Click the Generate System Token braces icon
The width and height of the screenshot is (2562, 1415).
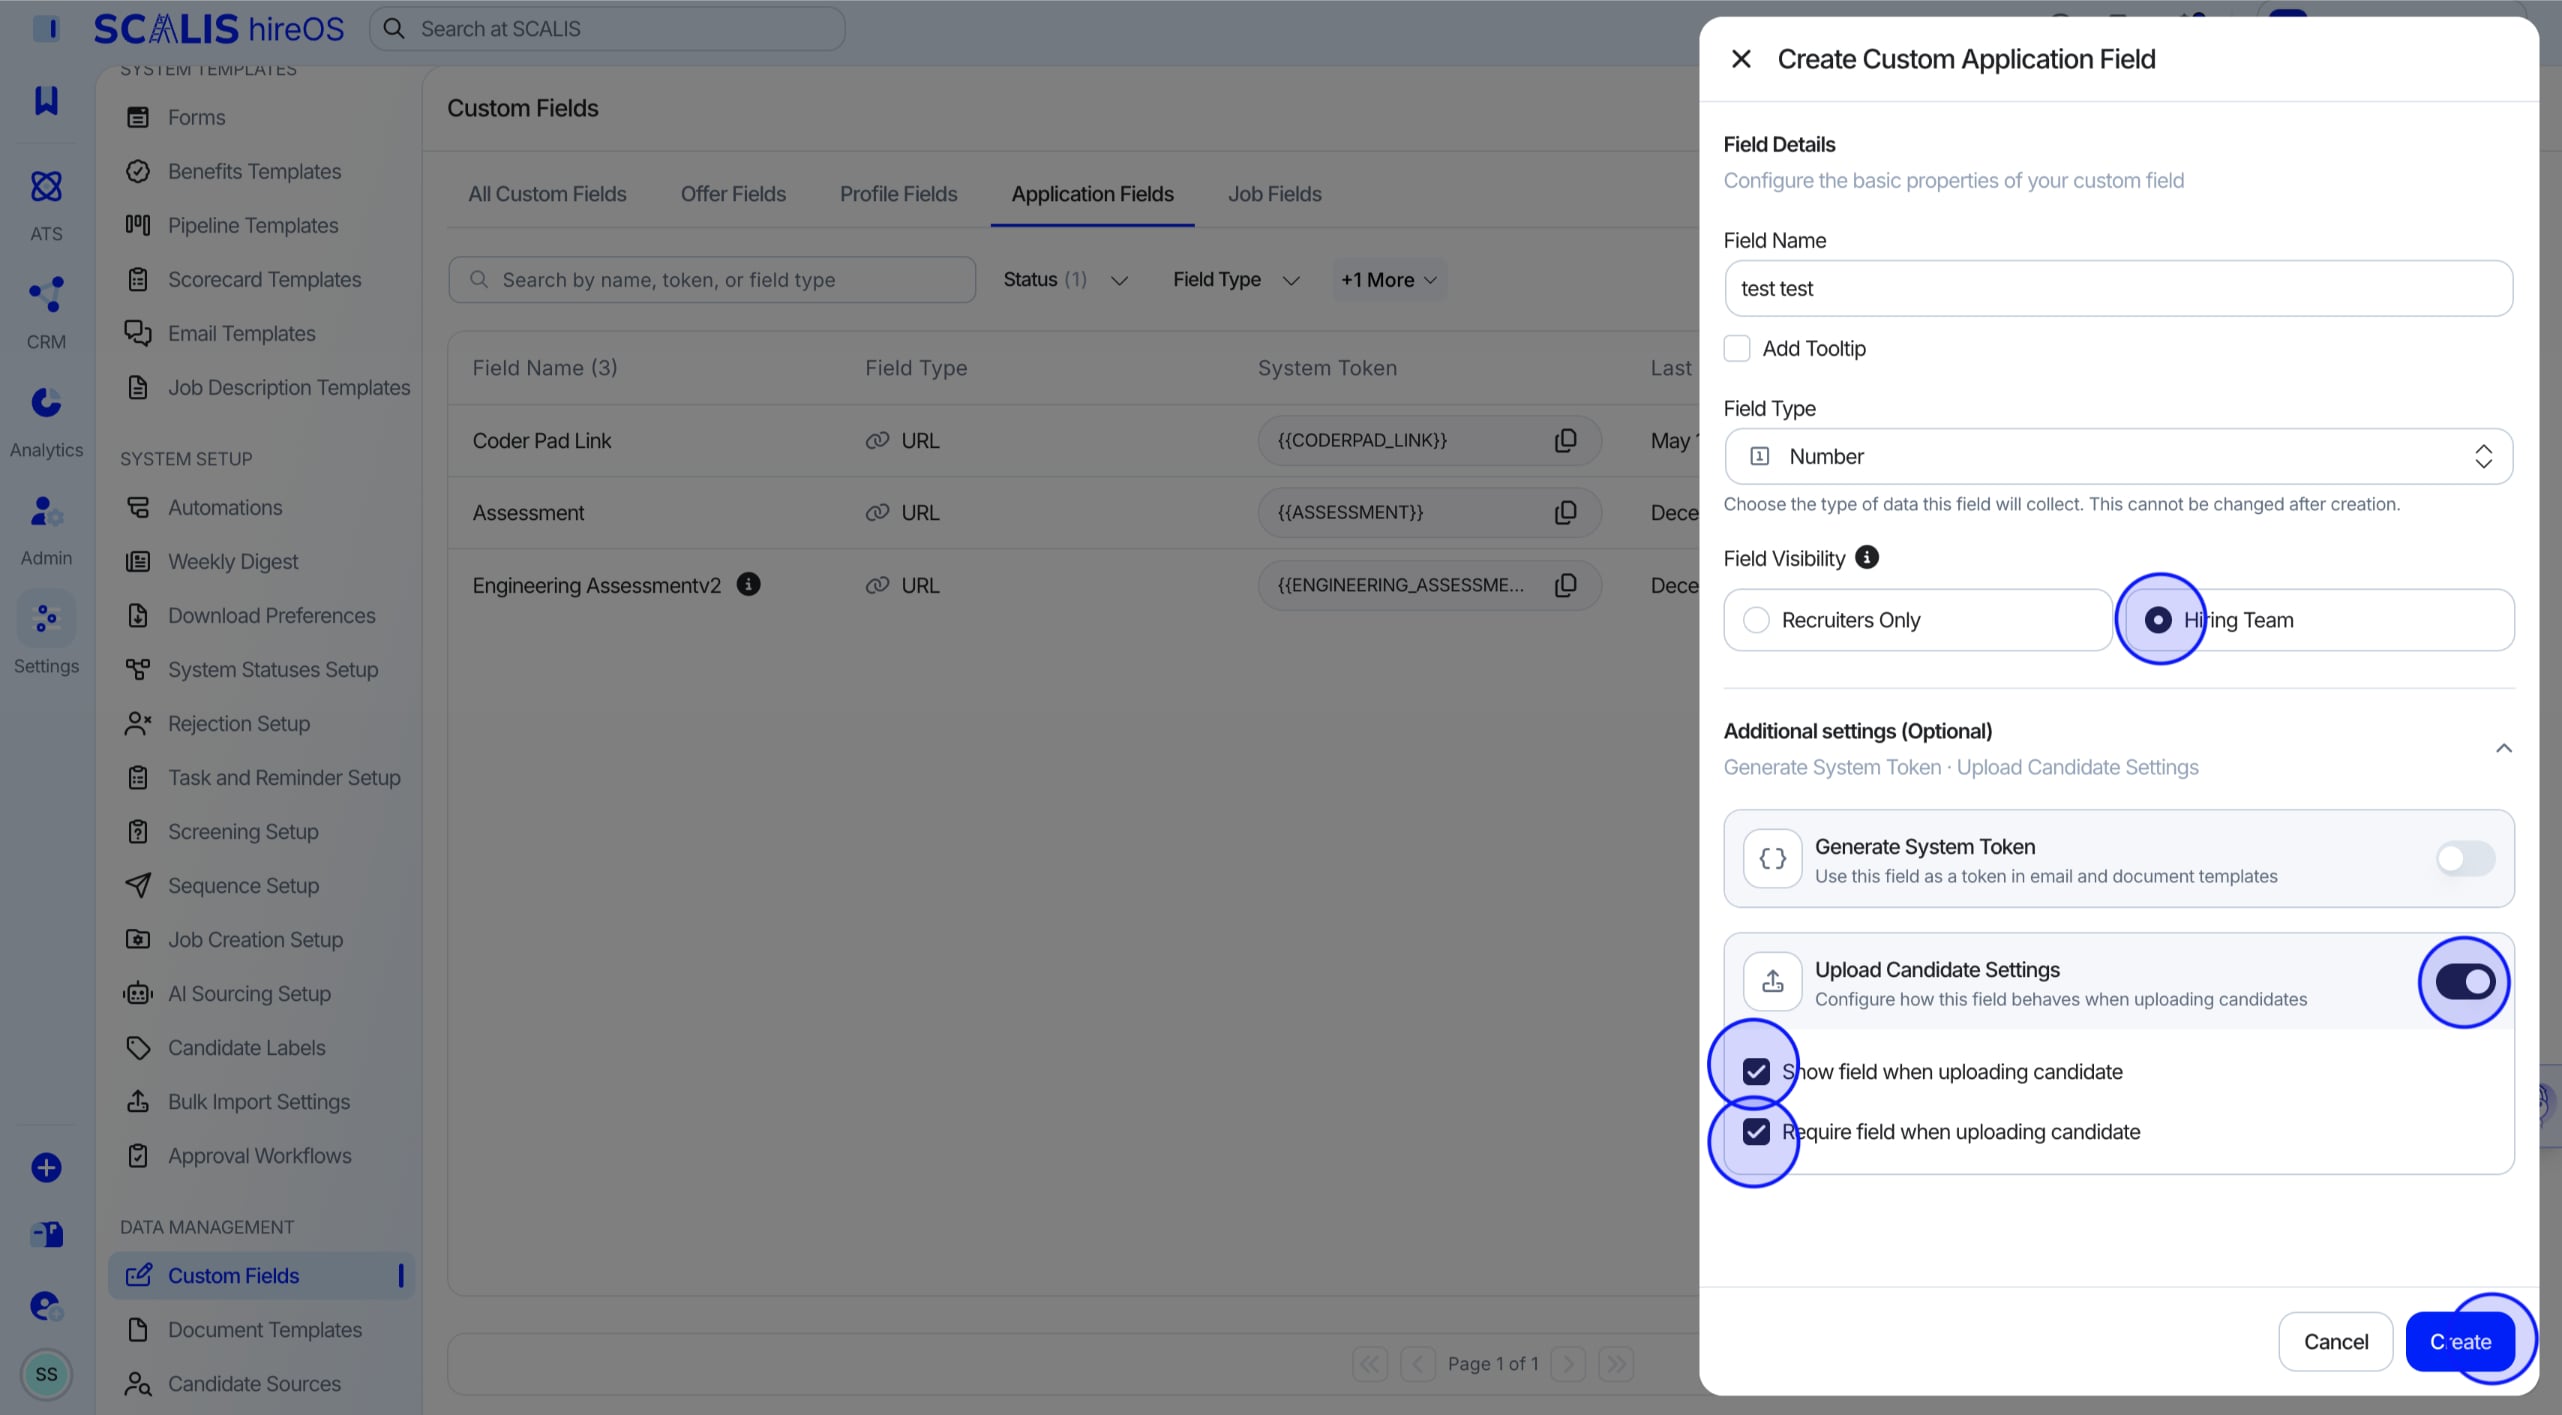coord(1772,858)
